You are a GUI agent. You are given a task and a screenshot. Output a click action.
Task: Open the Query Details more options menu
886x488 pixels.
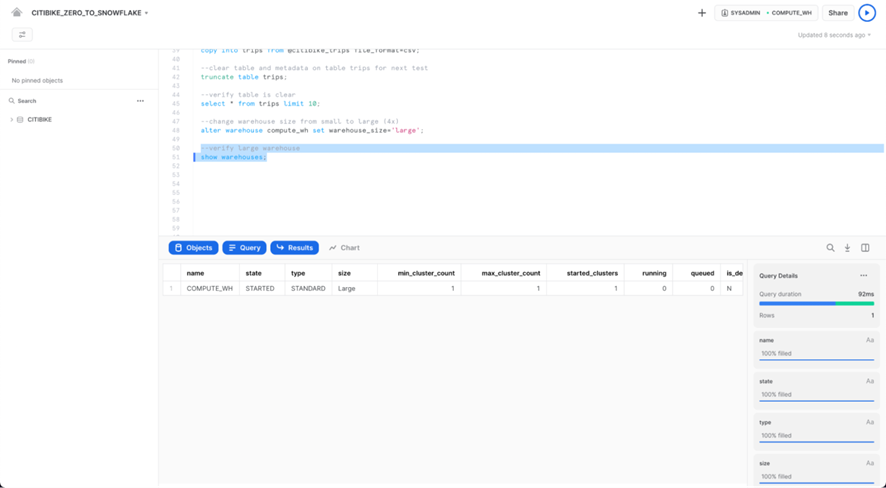click(864, 276)
